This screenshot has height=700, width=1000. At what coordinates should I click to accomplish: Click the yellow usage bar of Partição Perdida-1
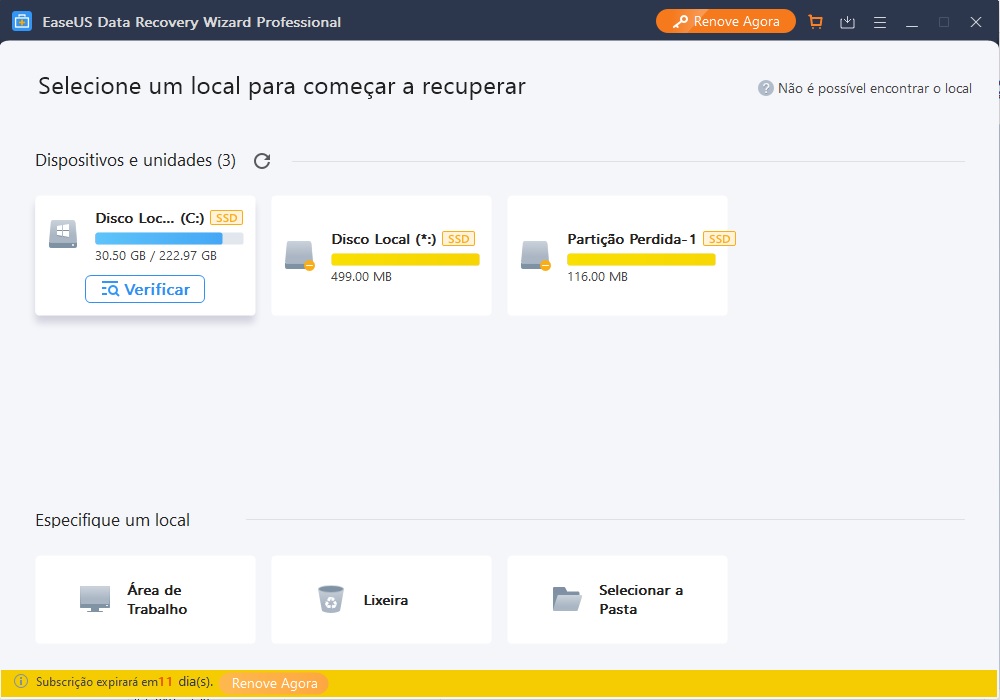[641, 259]
